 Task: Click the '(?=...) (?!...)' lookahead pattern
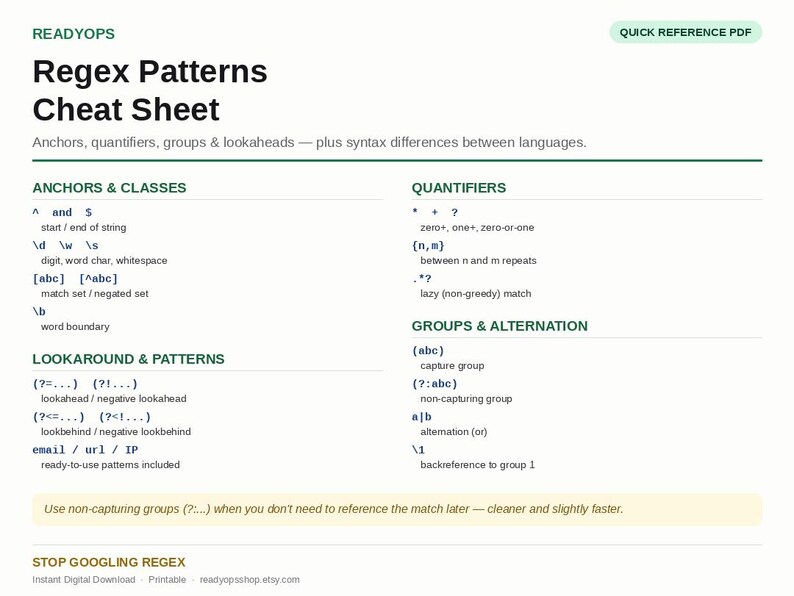tap(85, 384)
